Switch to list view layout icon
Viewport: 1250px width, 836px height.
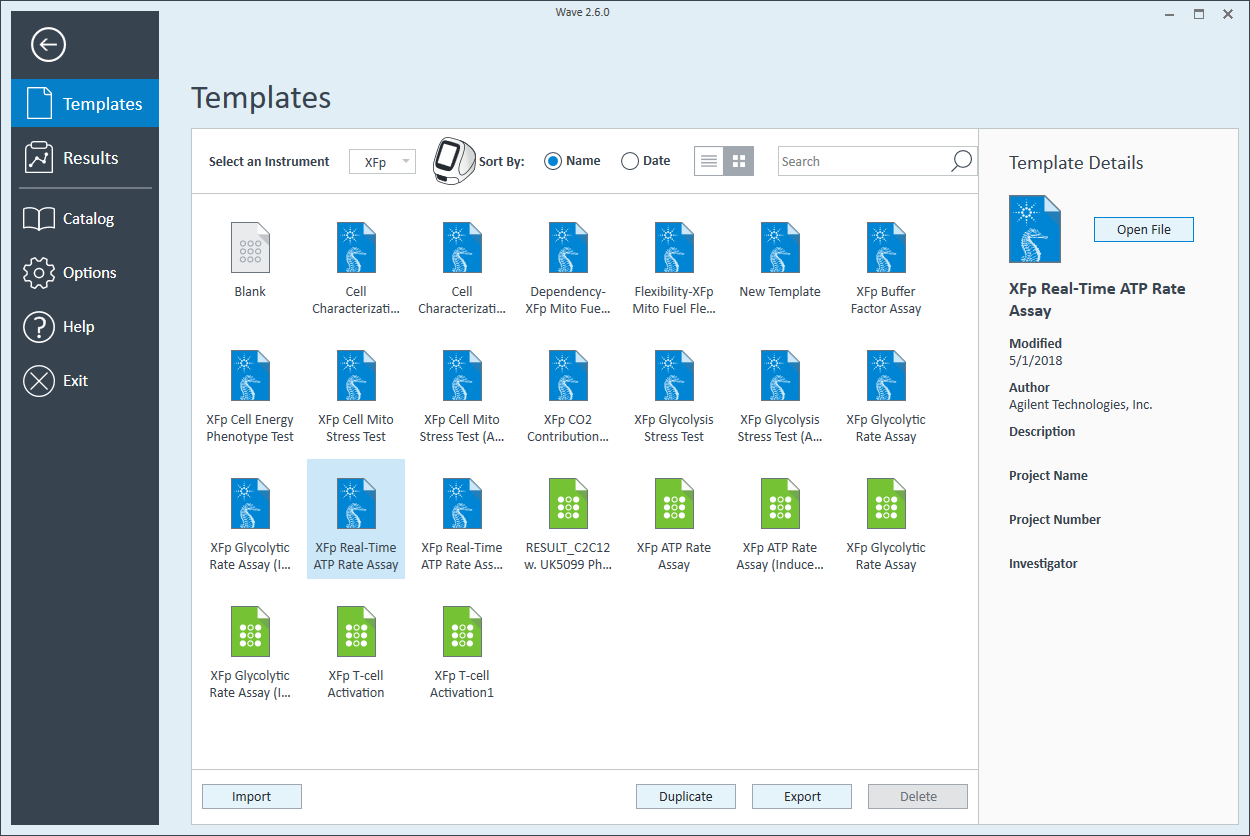709,161
